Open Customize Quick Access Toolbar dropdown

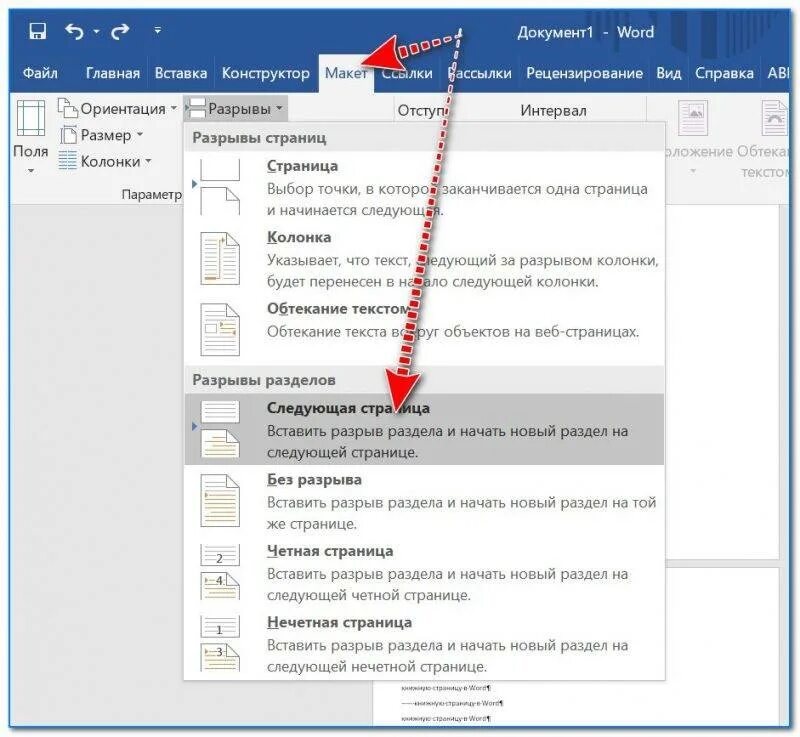tap(158, 31)
